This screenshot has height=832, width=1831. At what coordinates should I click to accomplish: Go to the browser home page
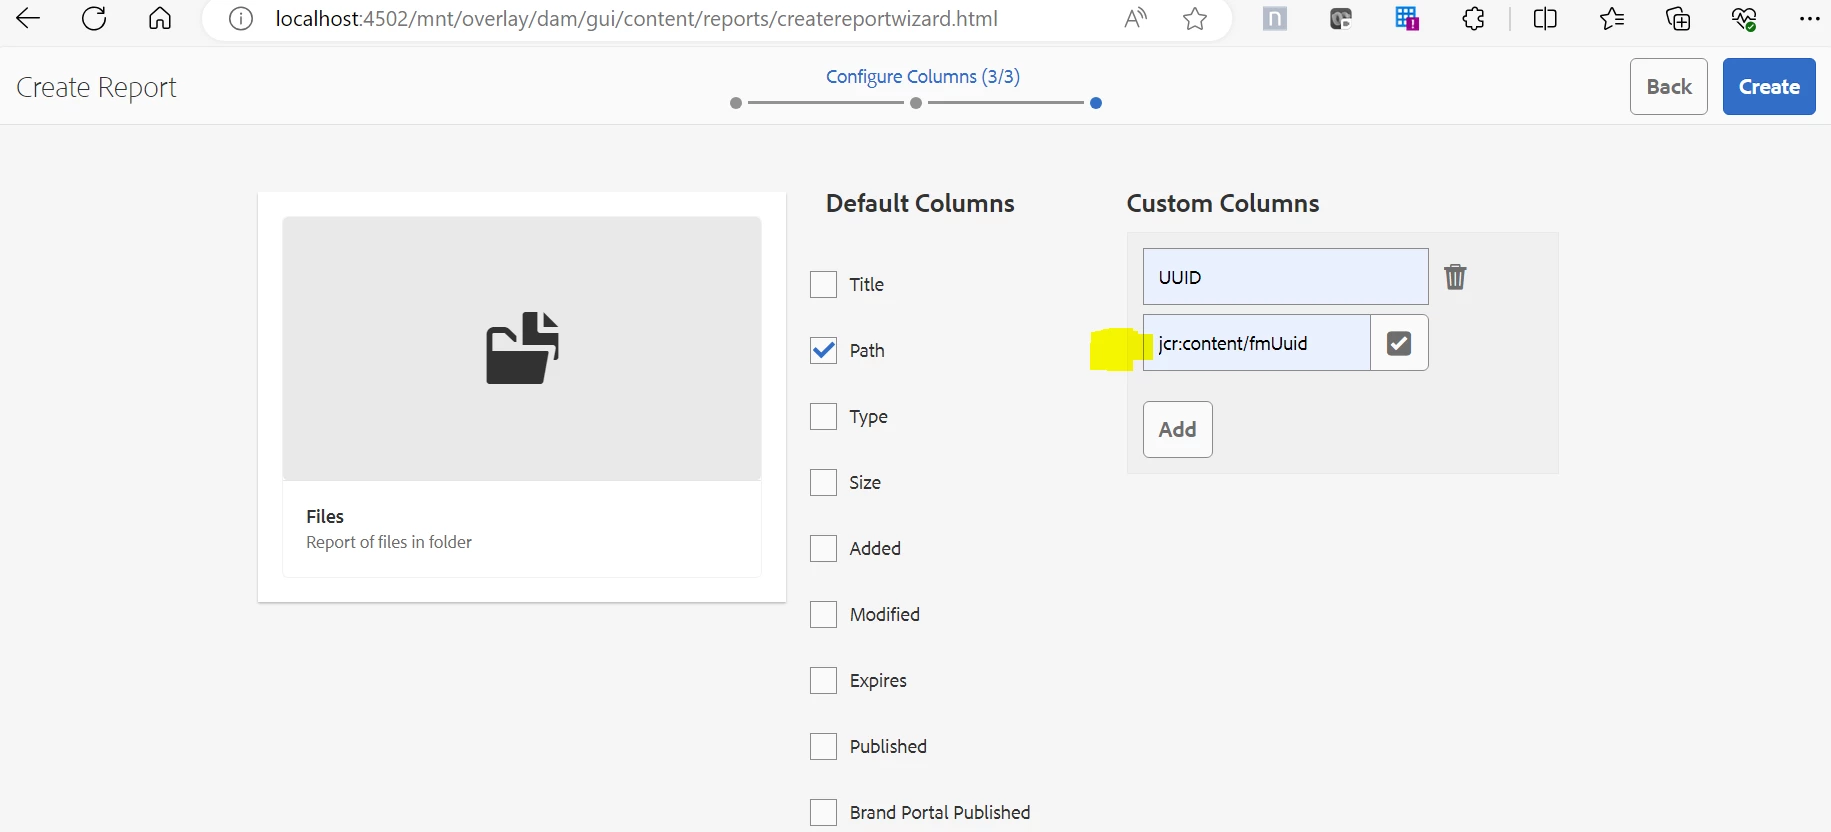[x=160, y=18]
